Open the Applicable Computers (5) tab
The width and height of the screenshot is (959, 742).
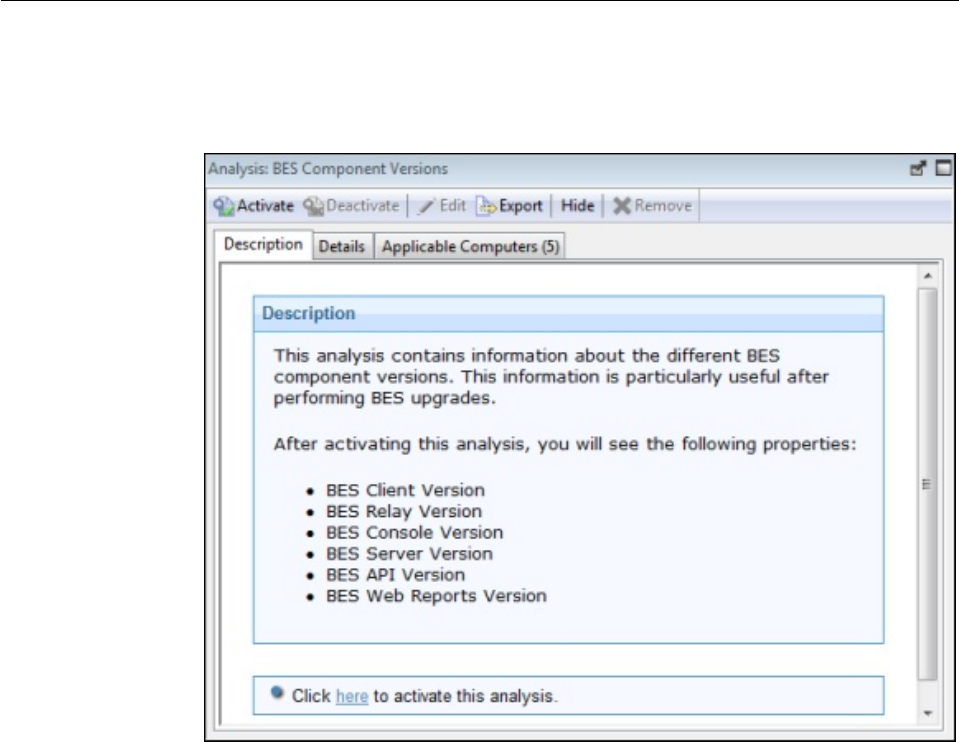coord(470,246)
